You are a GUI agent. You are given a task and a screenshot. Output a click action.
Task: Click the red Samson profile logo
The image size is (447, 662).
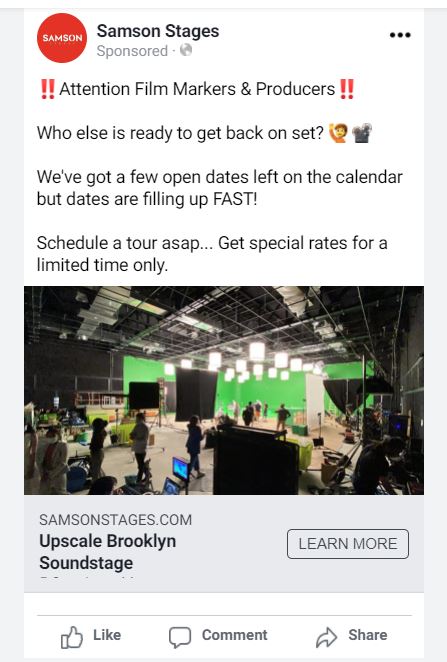(x=62, y=38)
